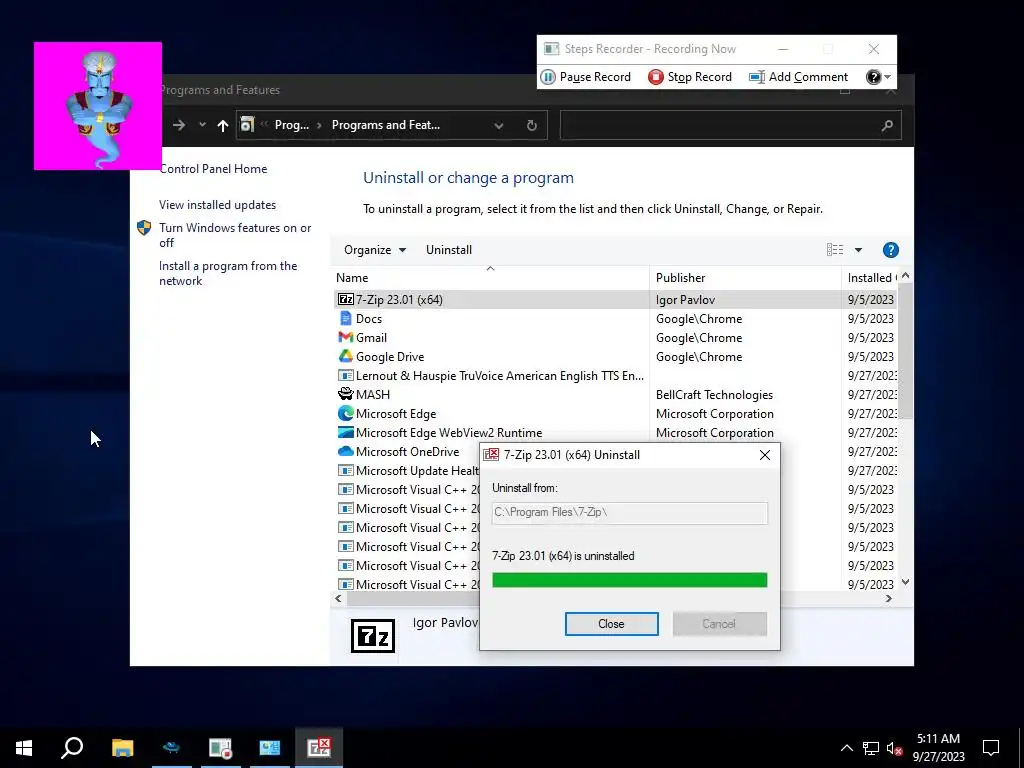Open the Organize dropdown menu
Viewport: 1024px width, 768px height.
click(375, 250)
